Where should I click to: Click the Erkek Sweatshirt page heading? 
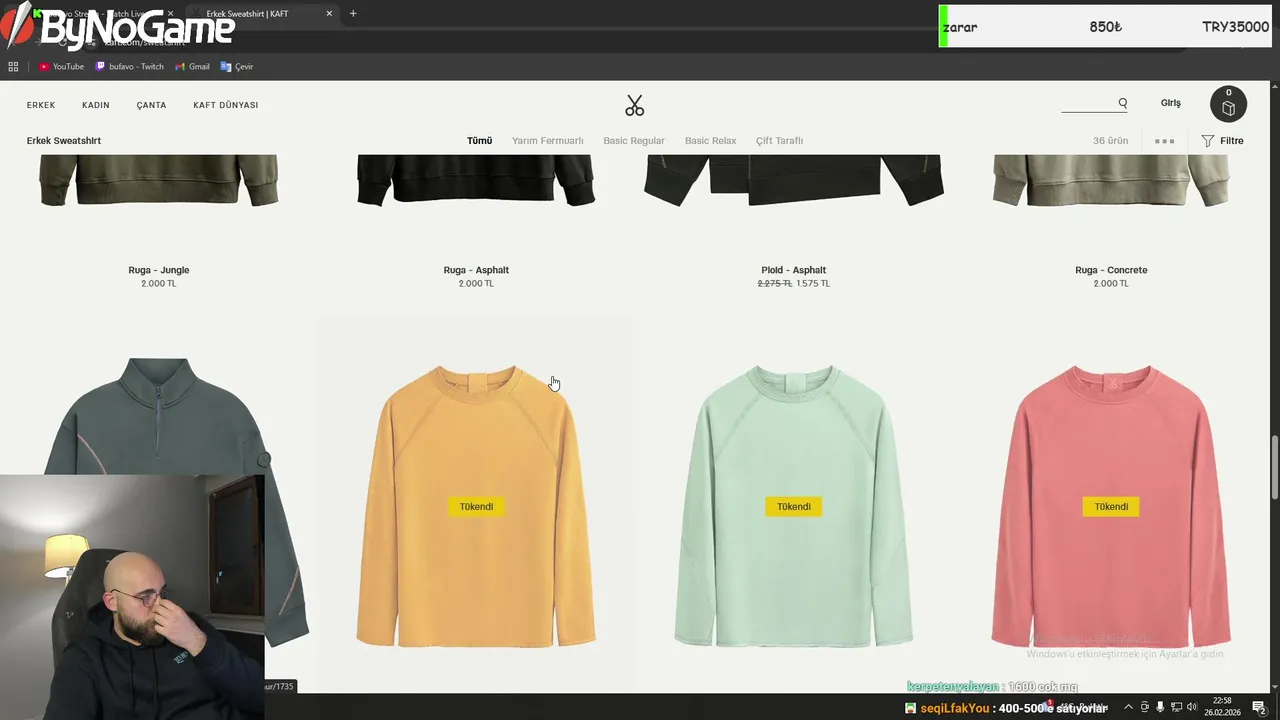click(64, 141)
